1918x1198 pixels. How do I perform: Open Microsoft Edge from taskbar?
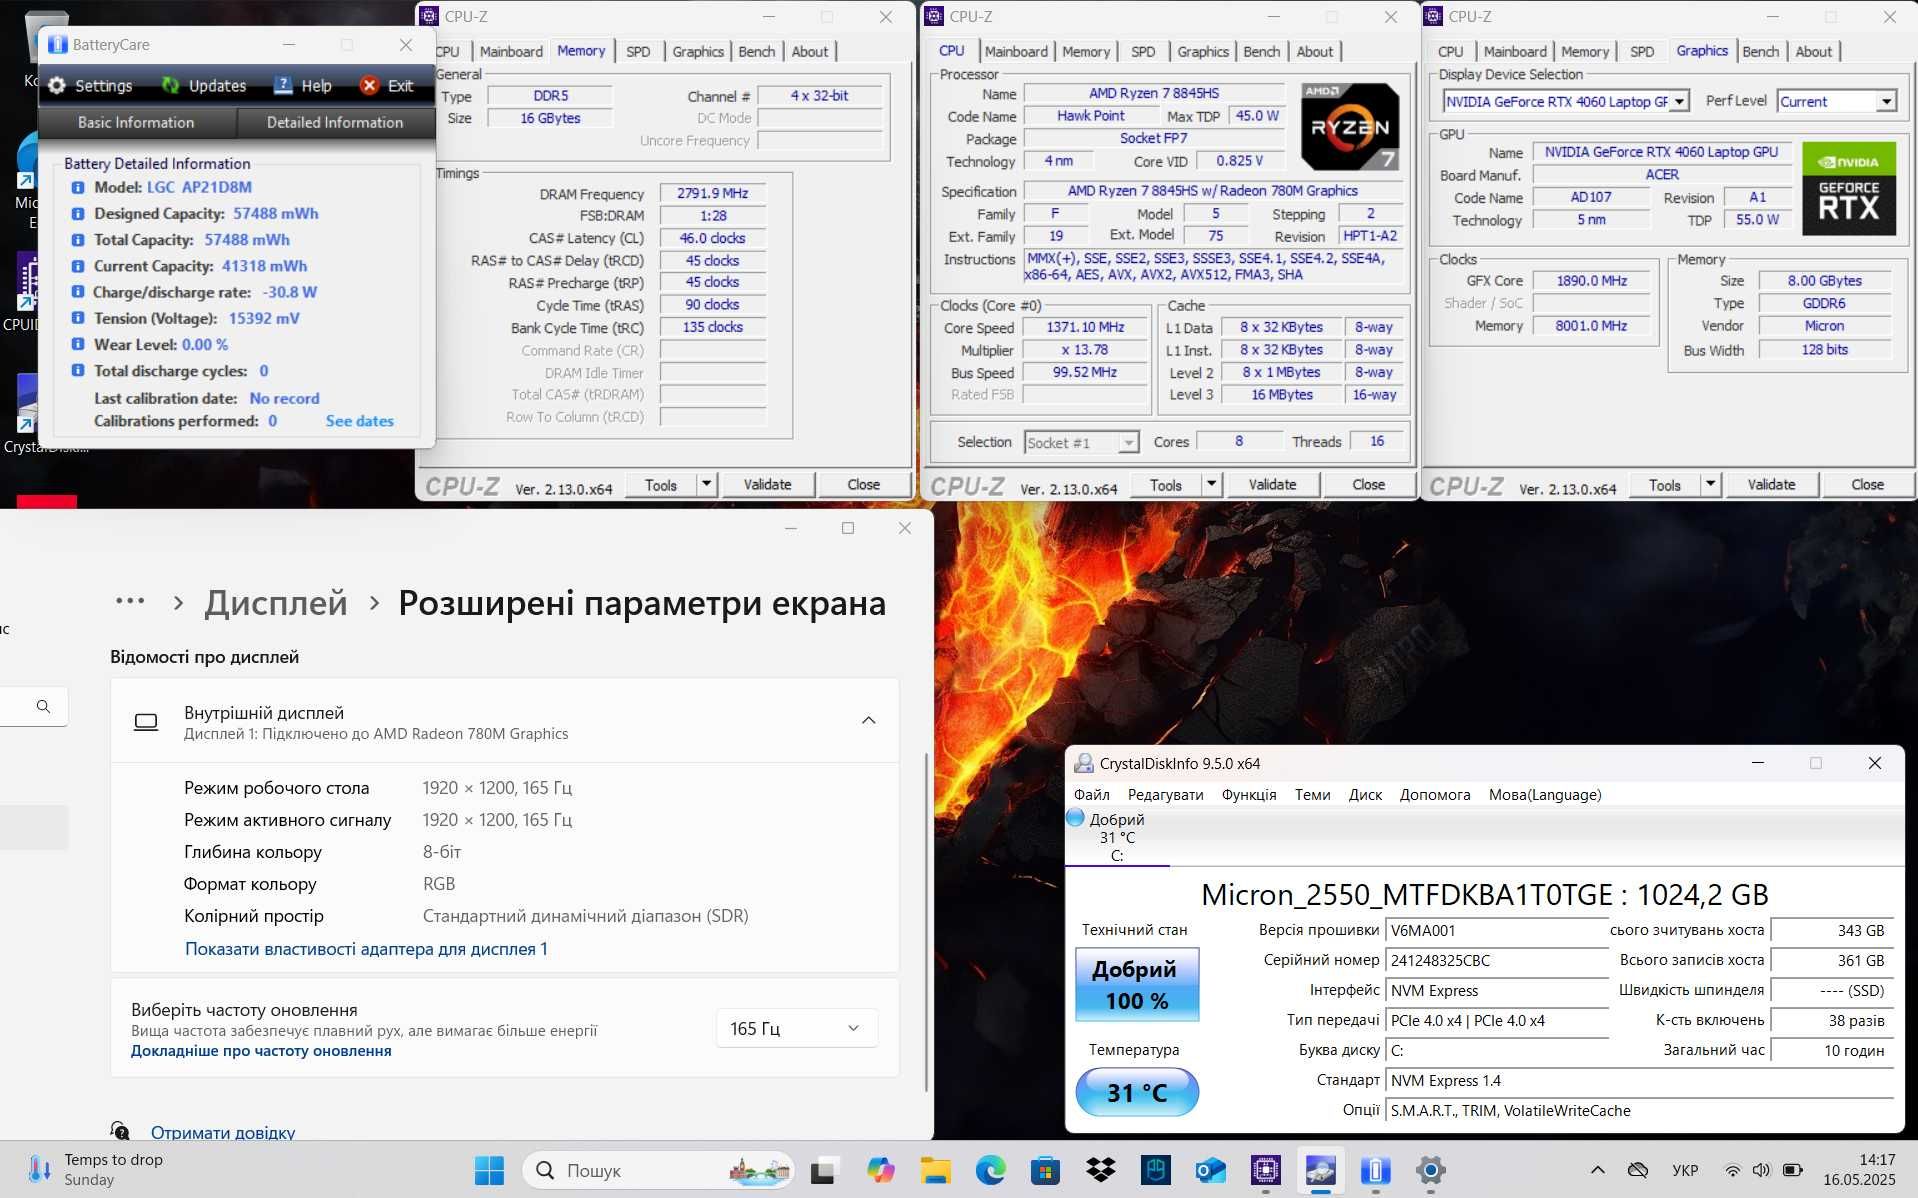click(x=990, y=1169)
